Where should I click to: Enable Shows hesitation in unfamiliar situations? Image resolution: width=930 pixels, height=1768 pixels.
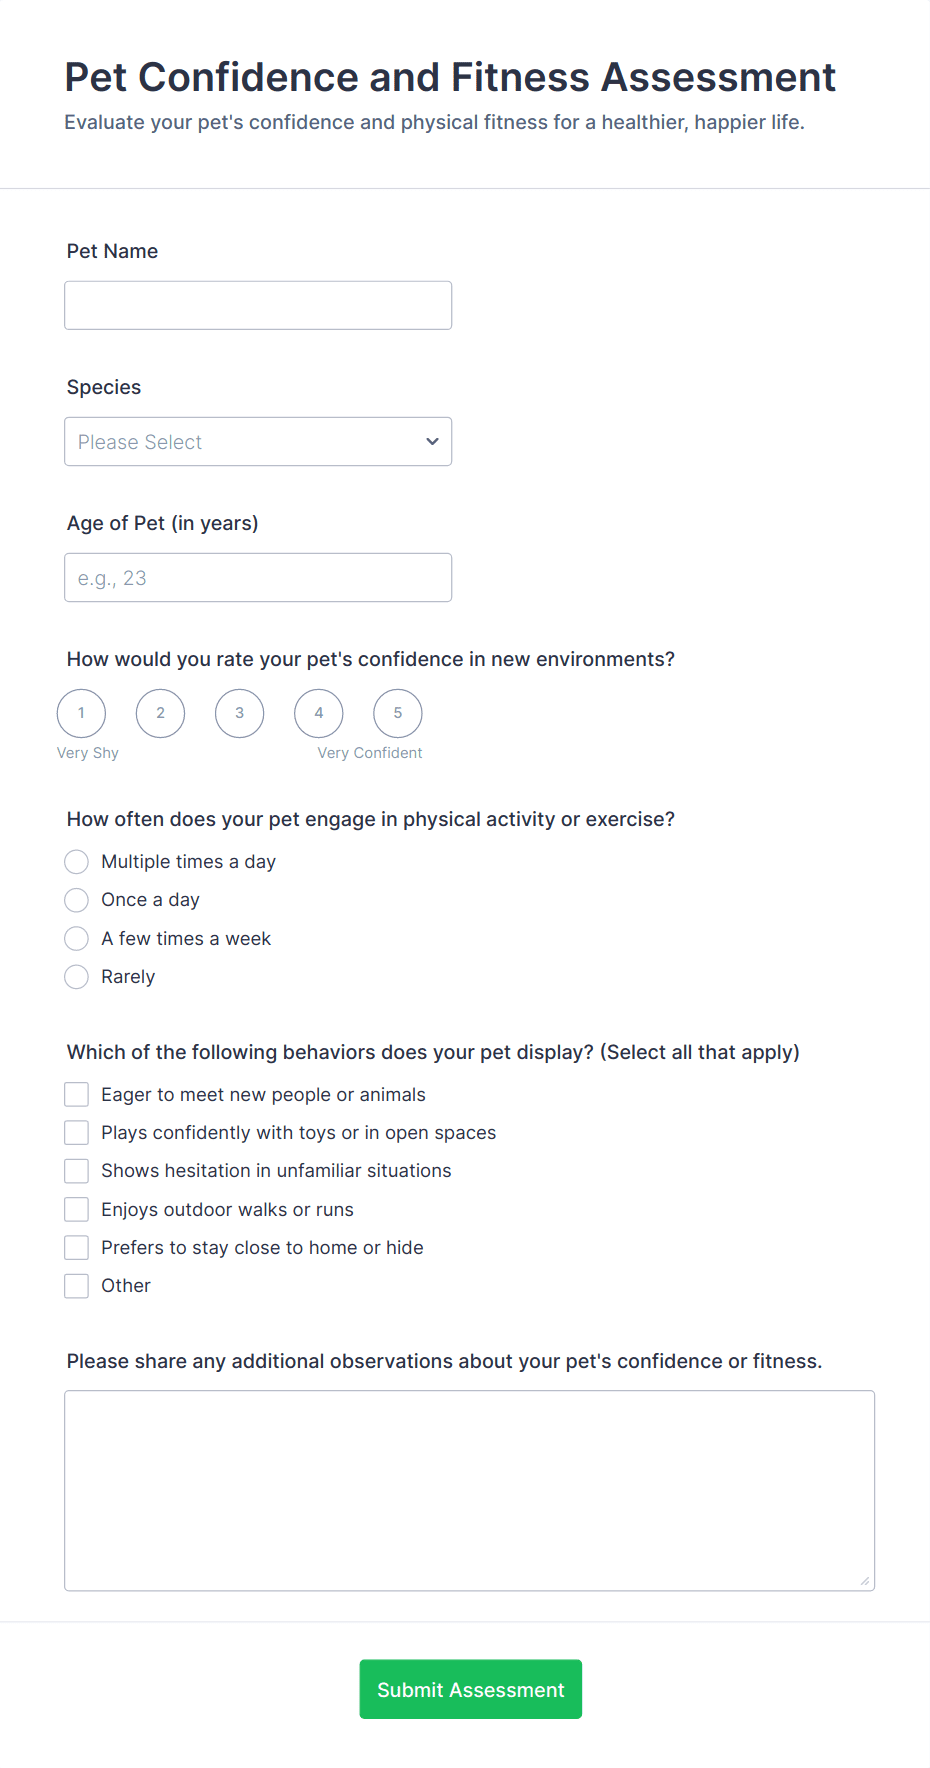pyautogui.click(x=77, y=1171)
